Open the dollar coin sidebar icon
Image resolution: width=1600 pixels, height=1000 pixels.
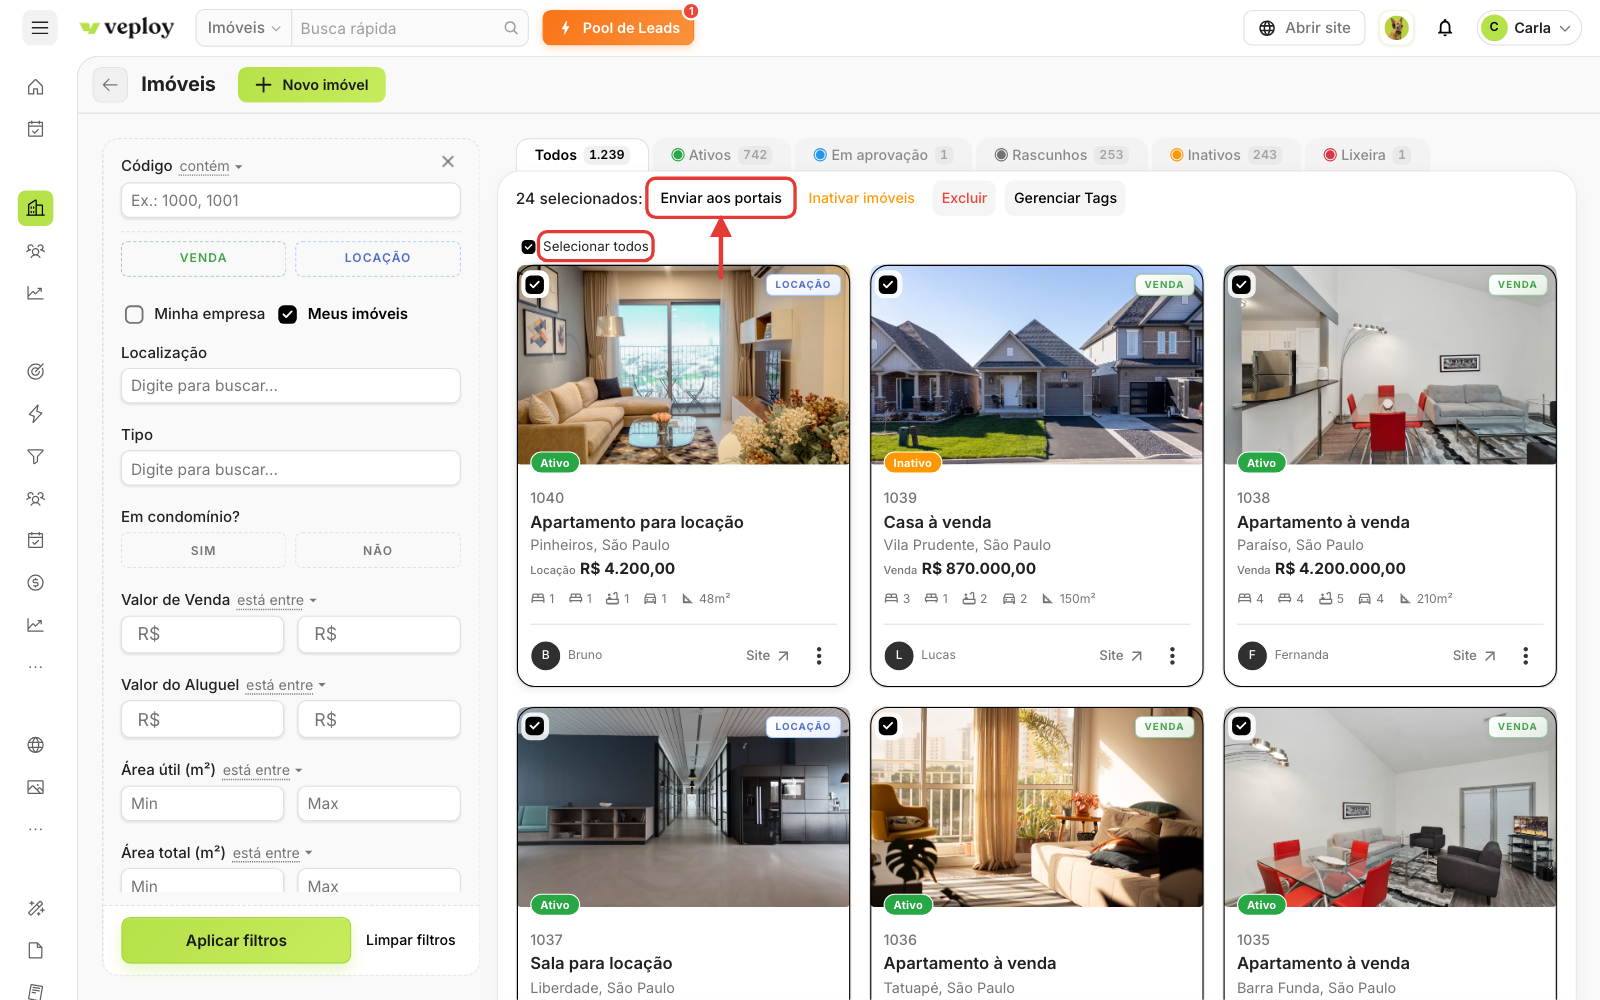[36, 583]
